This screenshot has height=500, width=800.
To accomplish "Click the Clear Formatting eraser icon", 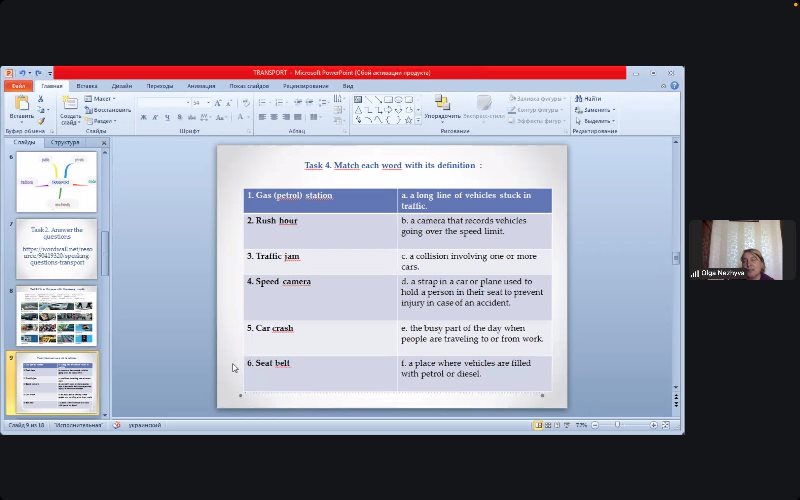I will pyautogui.click(x=246, y=103).
